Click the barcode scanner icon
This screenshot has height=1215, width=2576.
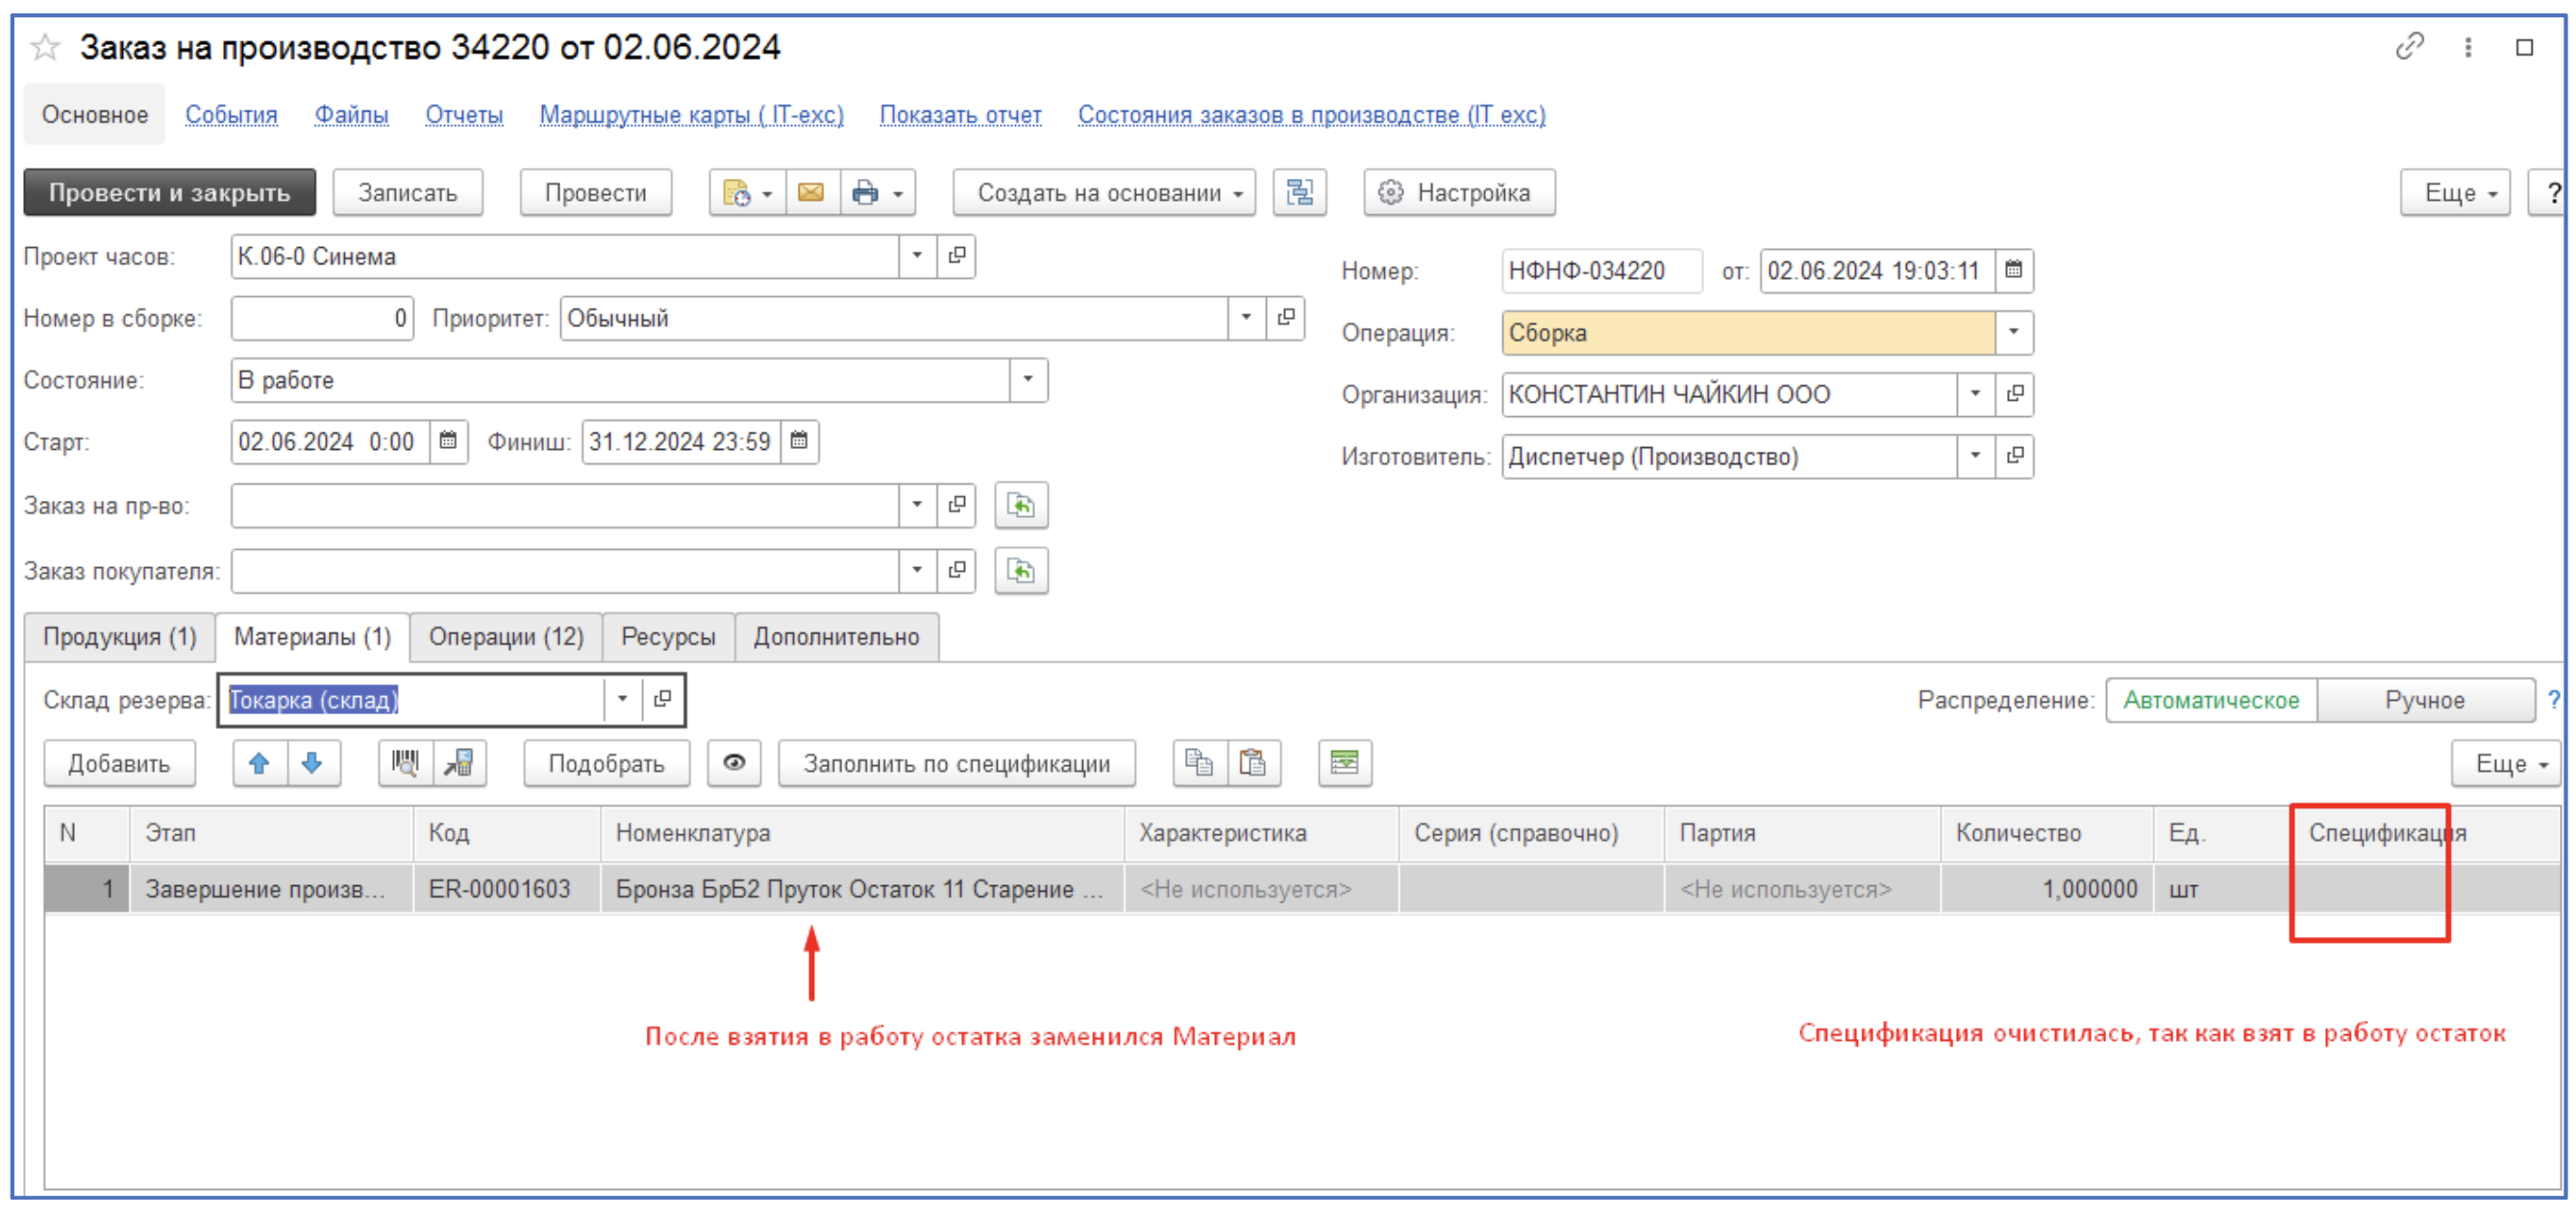[405, 763]
